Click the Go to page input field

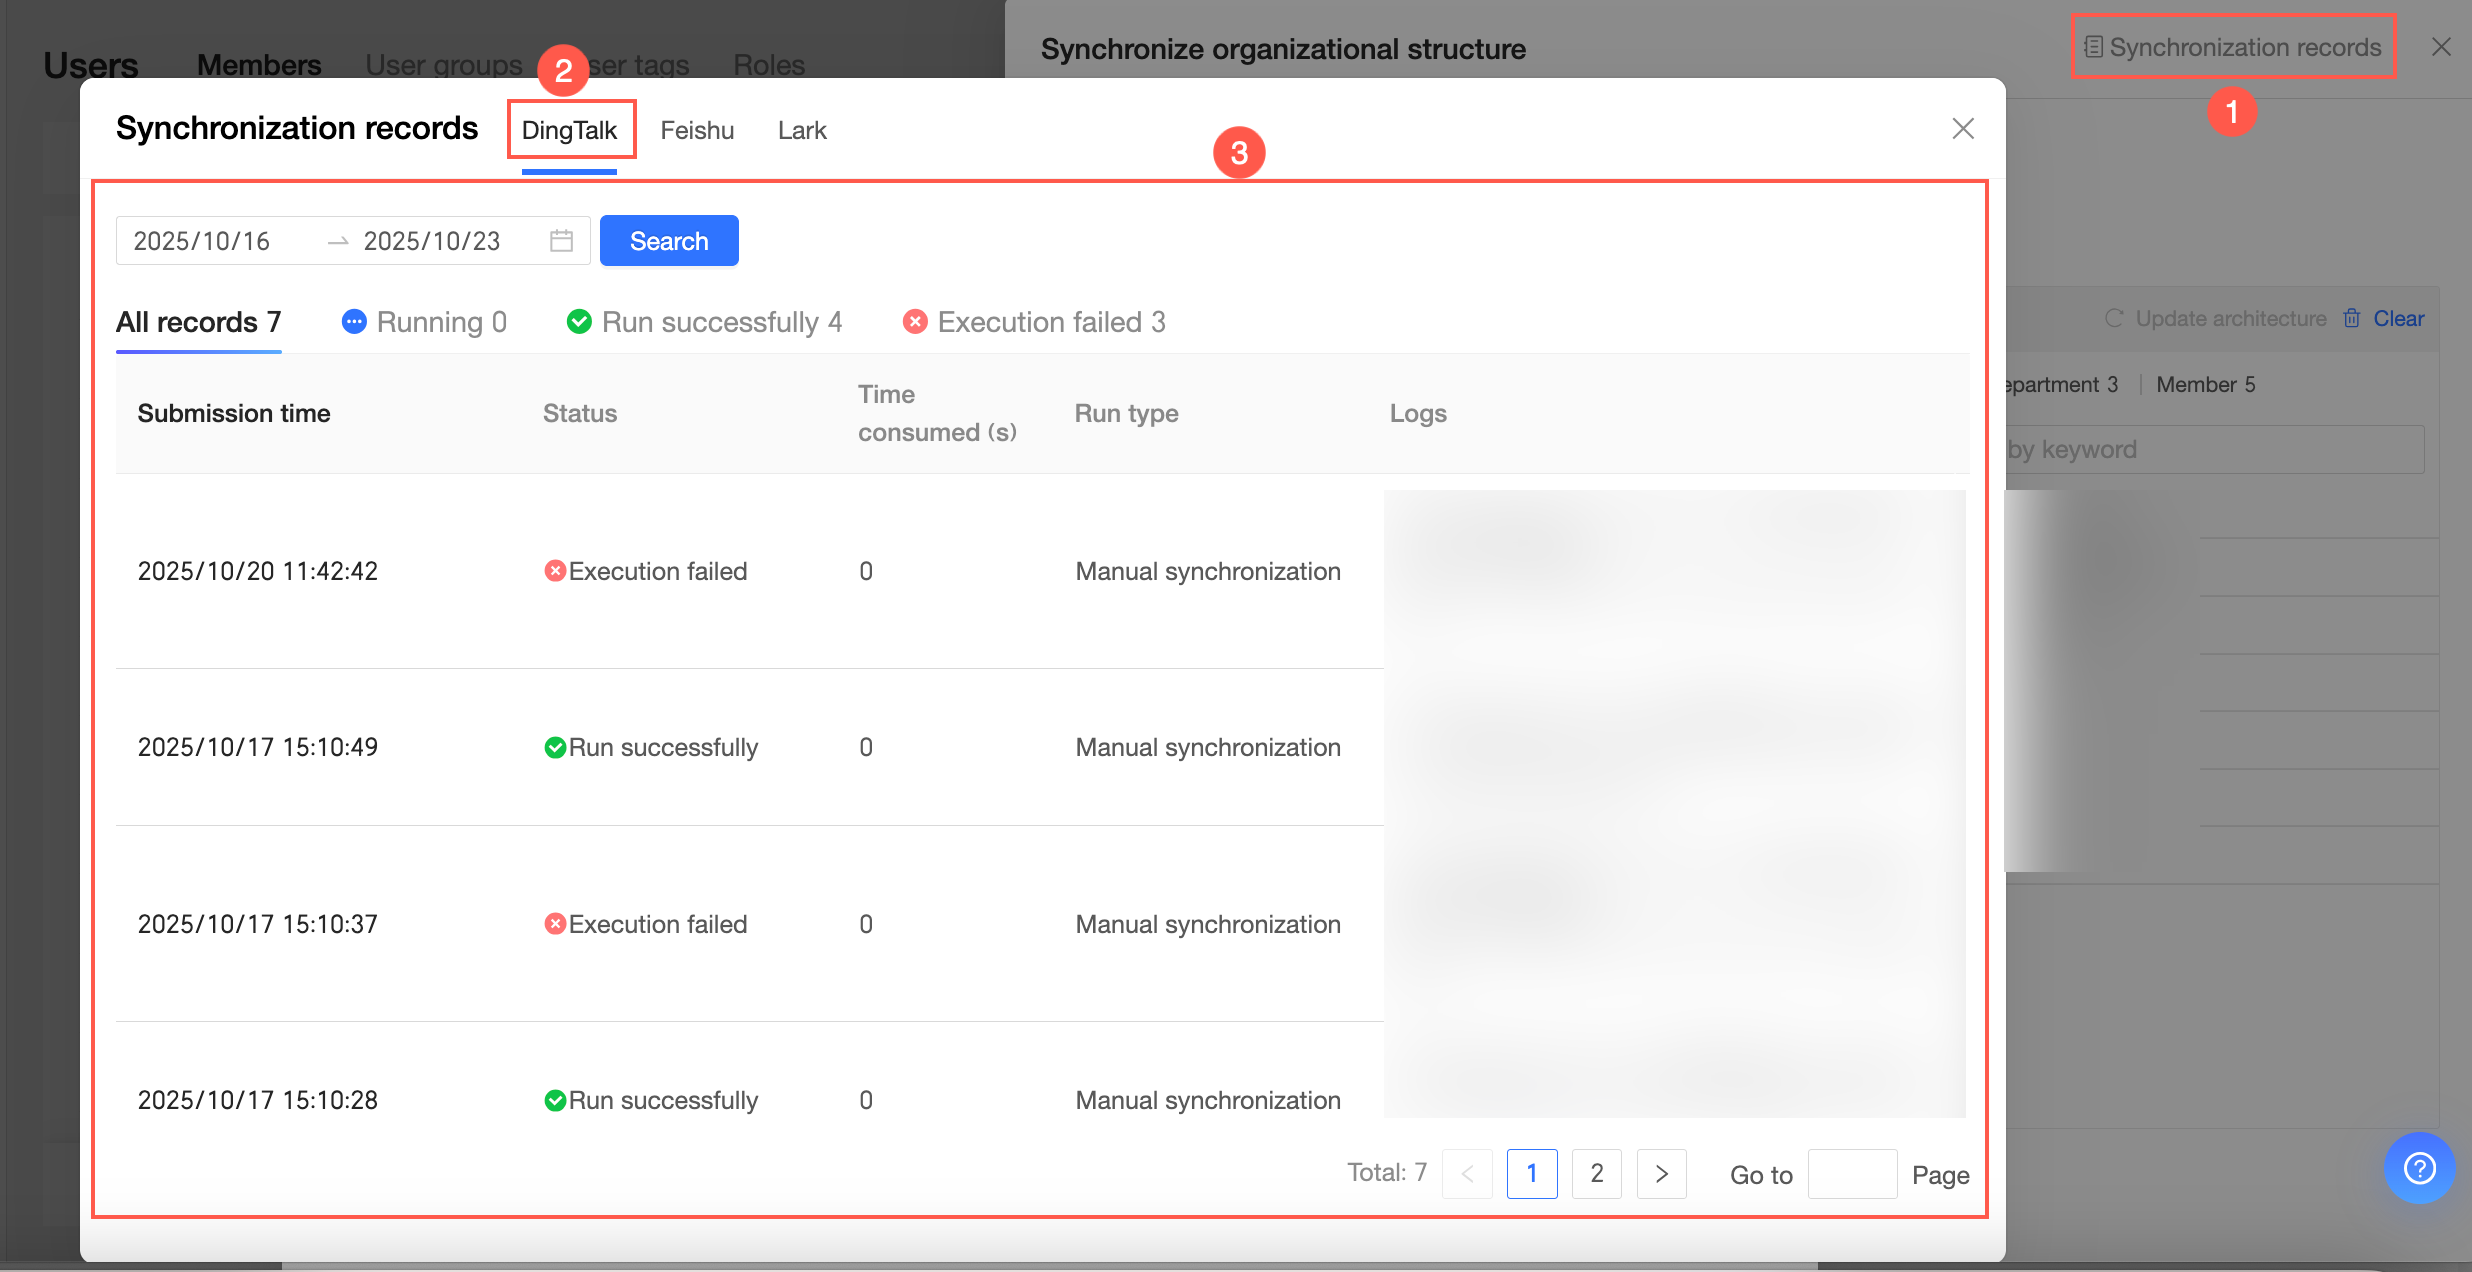pos(1851,1173)
